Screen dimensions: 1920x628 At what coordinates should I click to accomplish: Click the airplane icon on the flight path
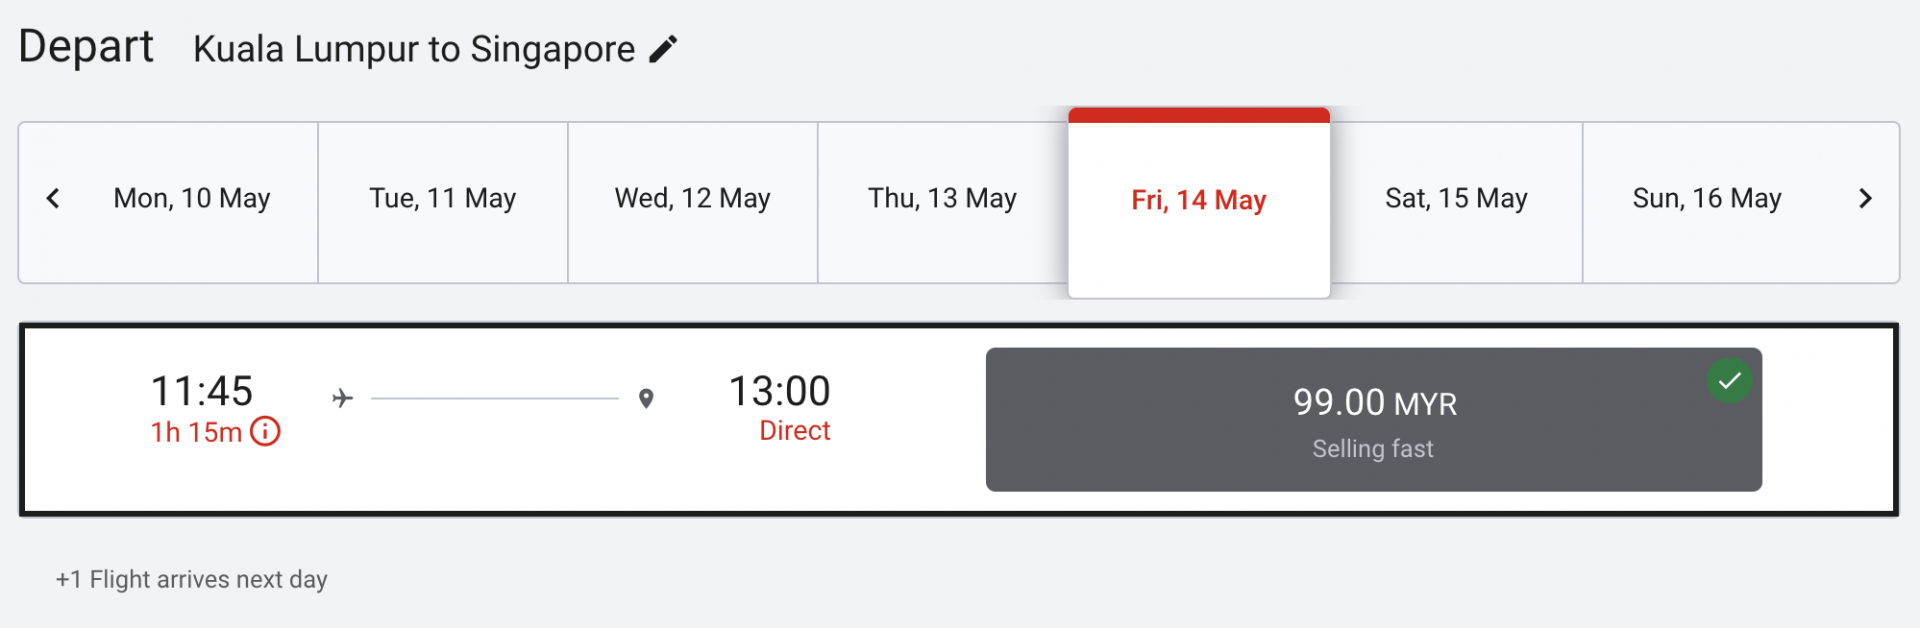pos(341,397)
